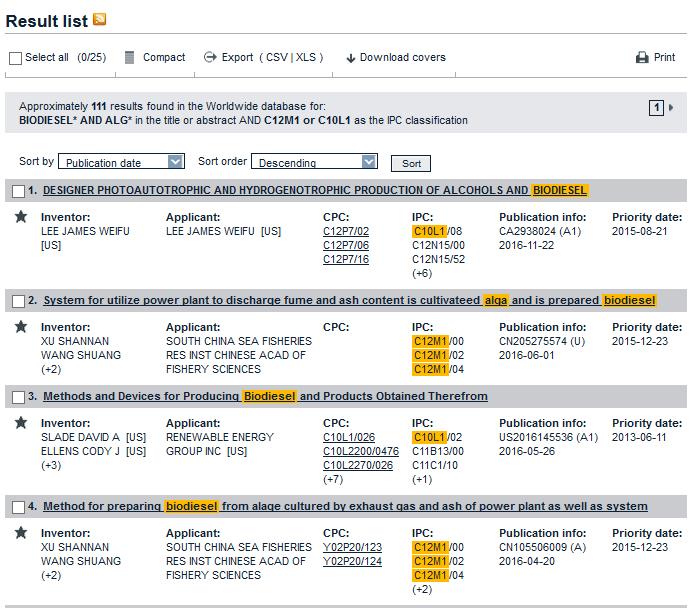699x608 pixels.
Task: Export results as CSV
Action: pos(277,58)
